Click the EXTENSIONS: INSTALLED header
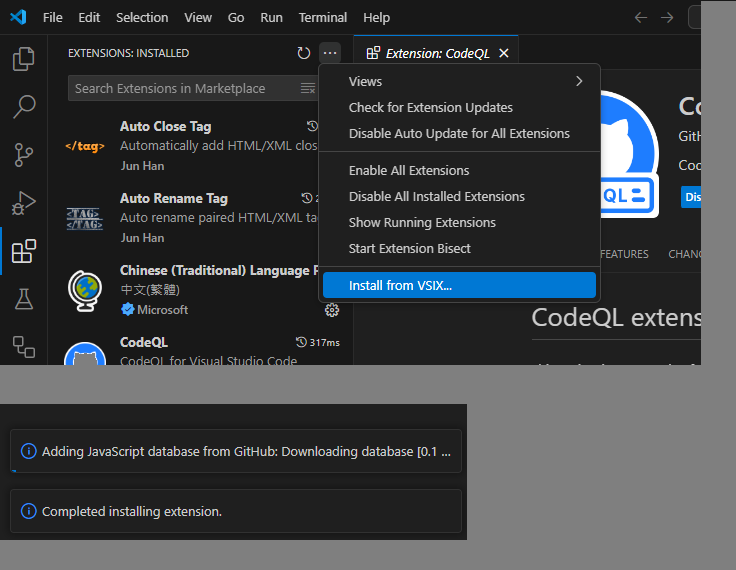Screen dimensions: 736x570 point(129,53)
